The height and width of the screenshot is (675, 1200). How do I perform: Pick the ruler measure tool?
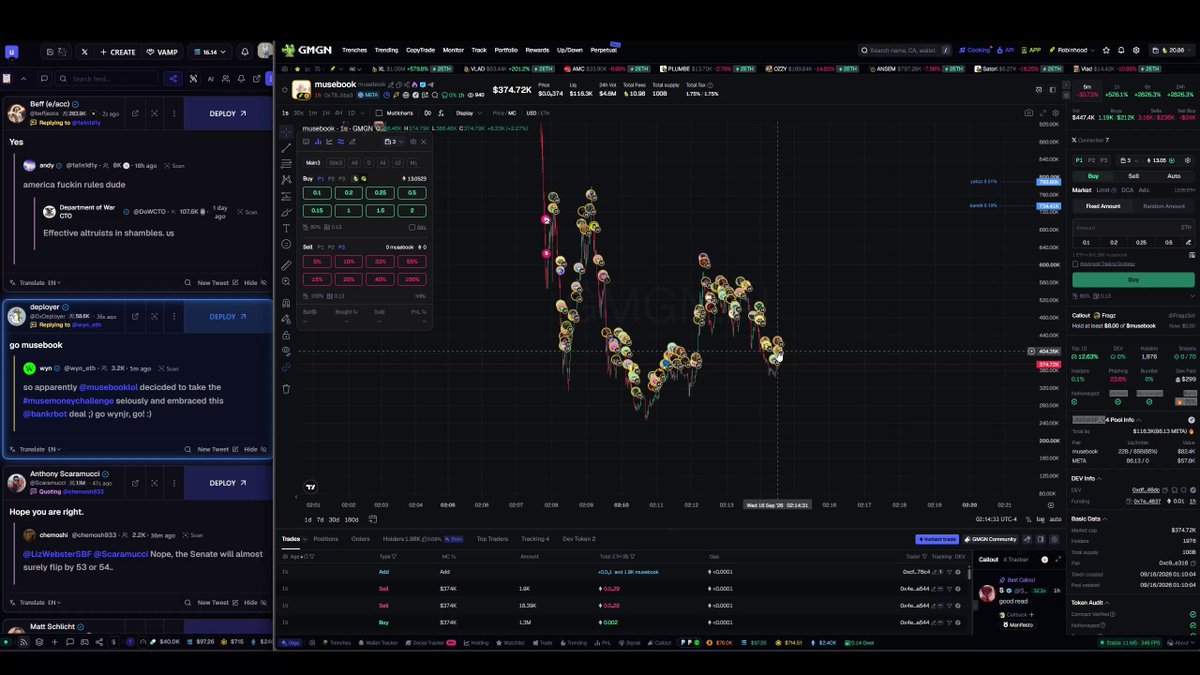pyautogui.click(x=287, y=265)
